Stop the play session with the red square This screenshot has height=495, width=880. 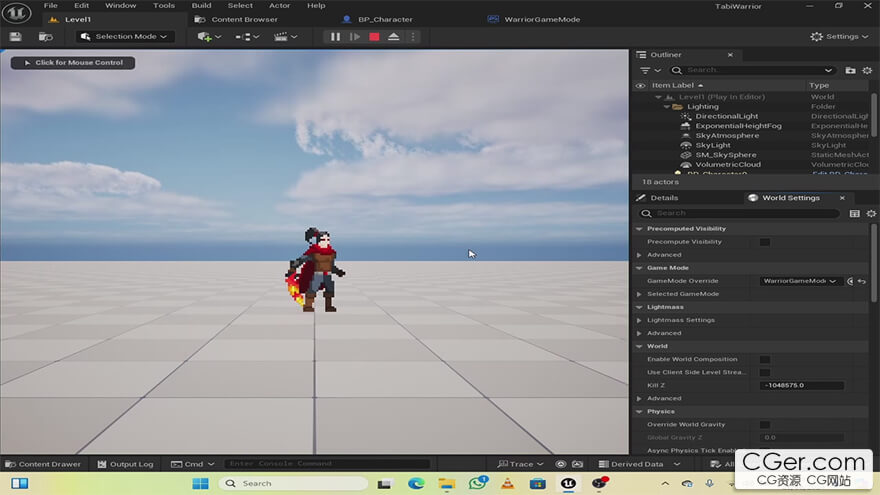pyautogui.click(x=374, y=36)
